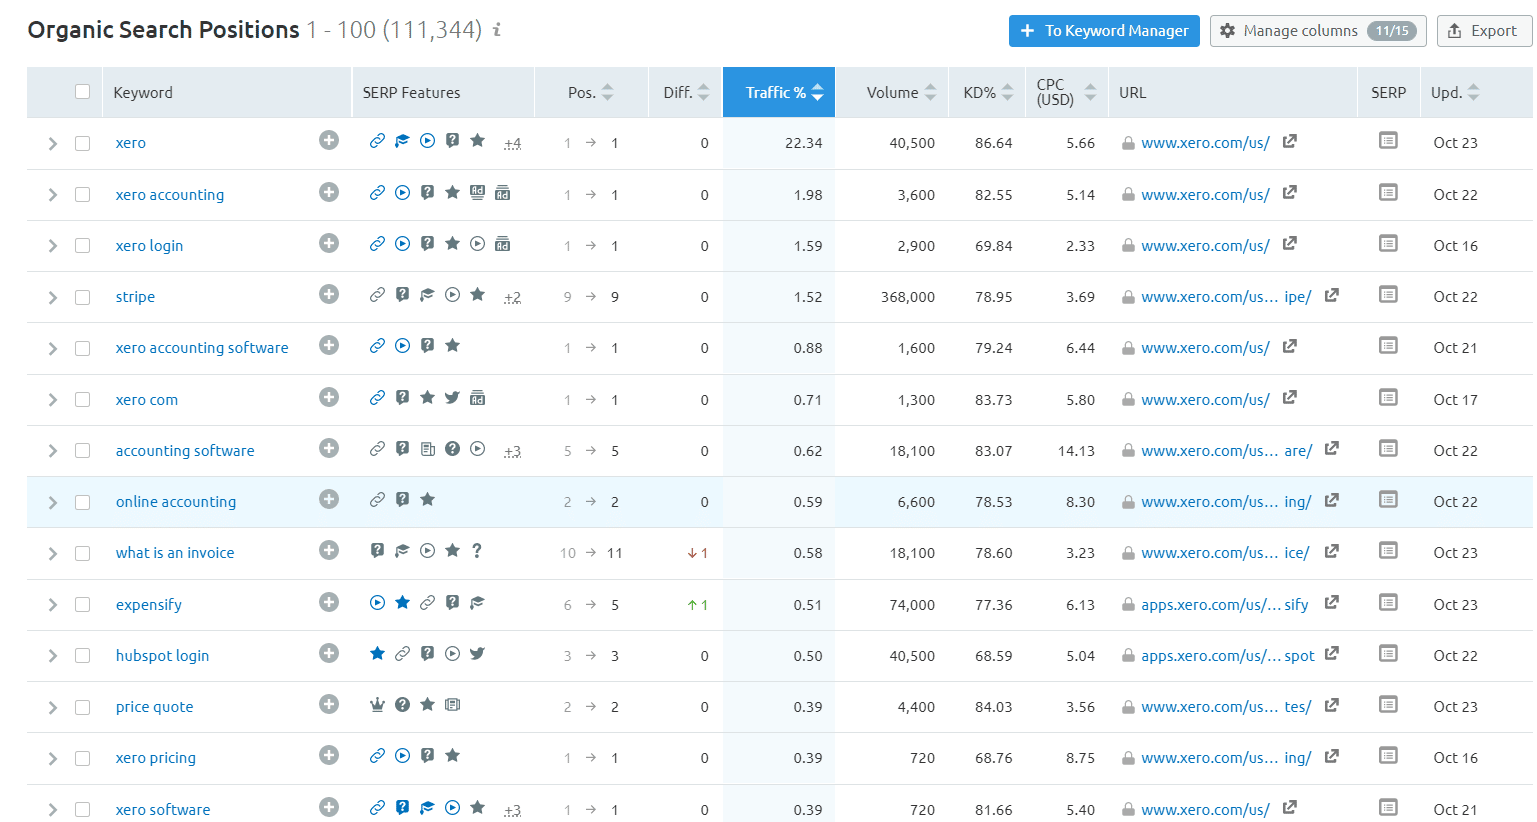1537x822 pixels.
Task: Expand the xero keyword row
Action: pos(52,144)
